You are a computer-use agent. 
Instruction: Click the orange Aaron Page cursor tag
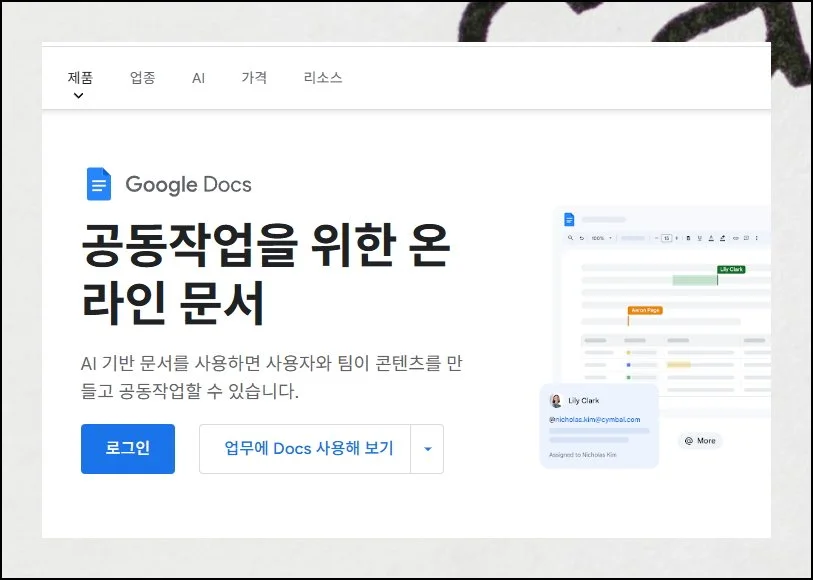tap(644, 310)
